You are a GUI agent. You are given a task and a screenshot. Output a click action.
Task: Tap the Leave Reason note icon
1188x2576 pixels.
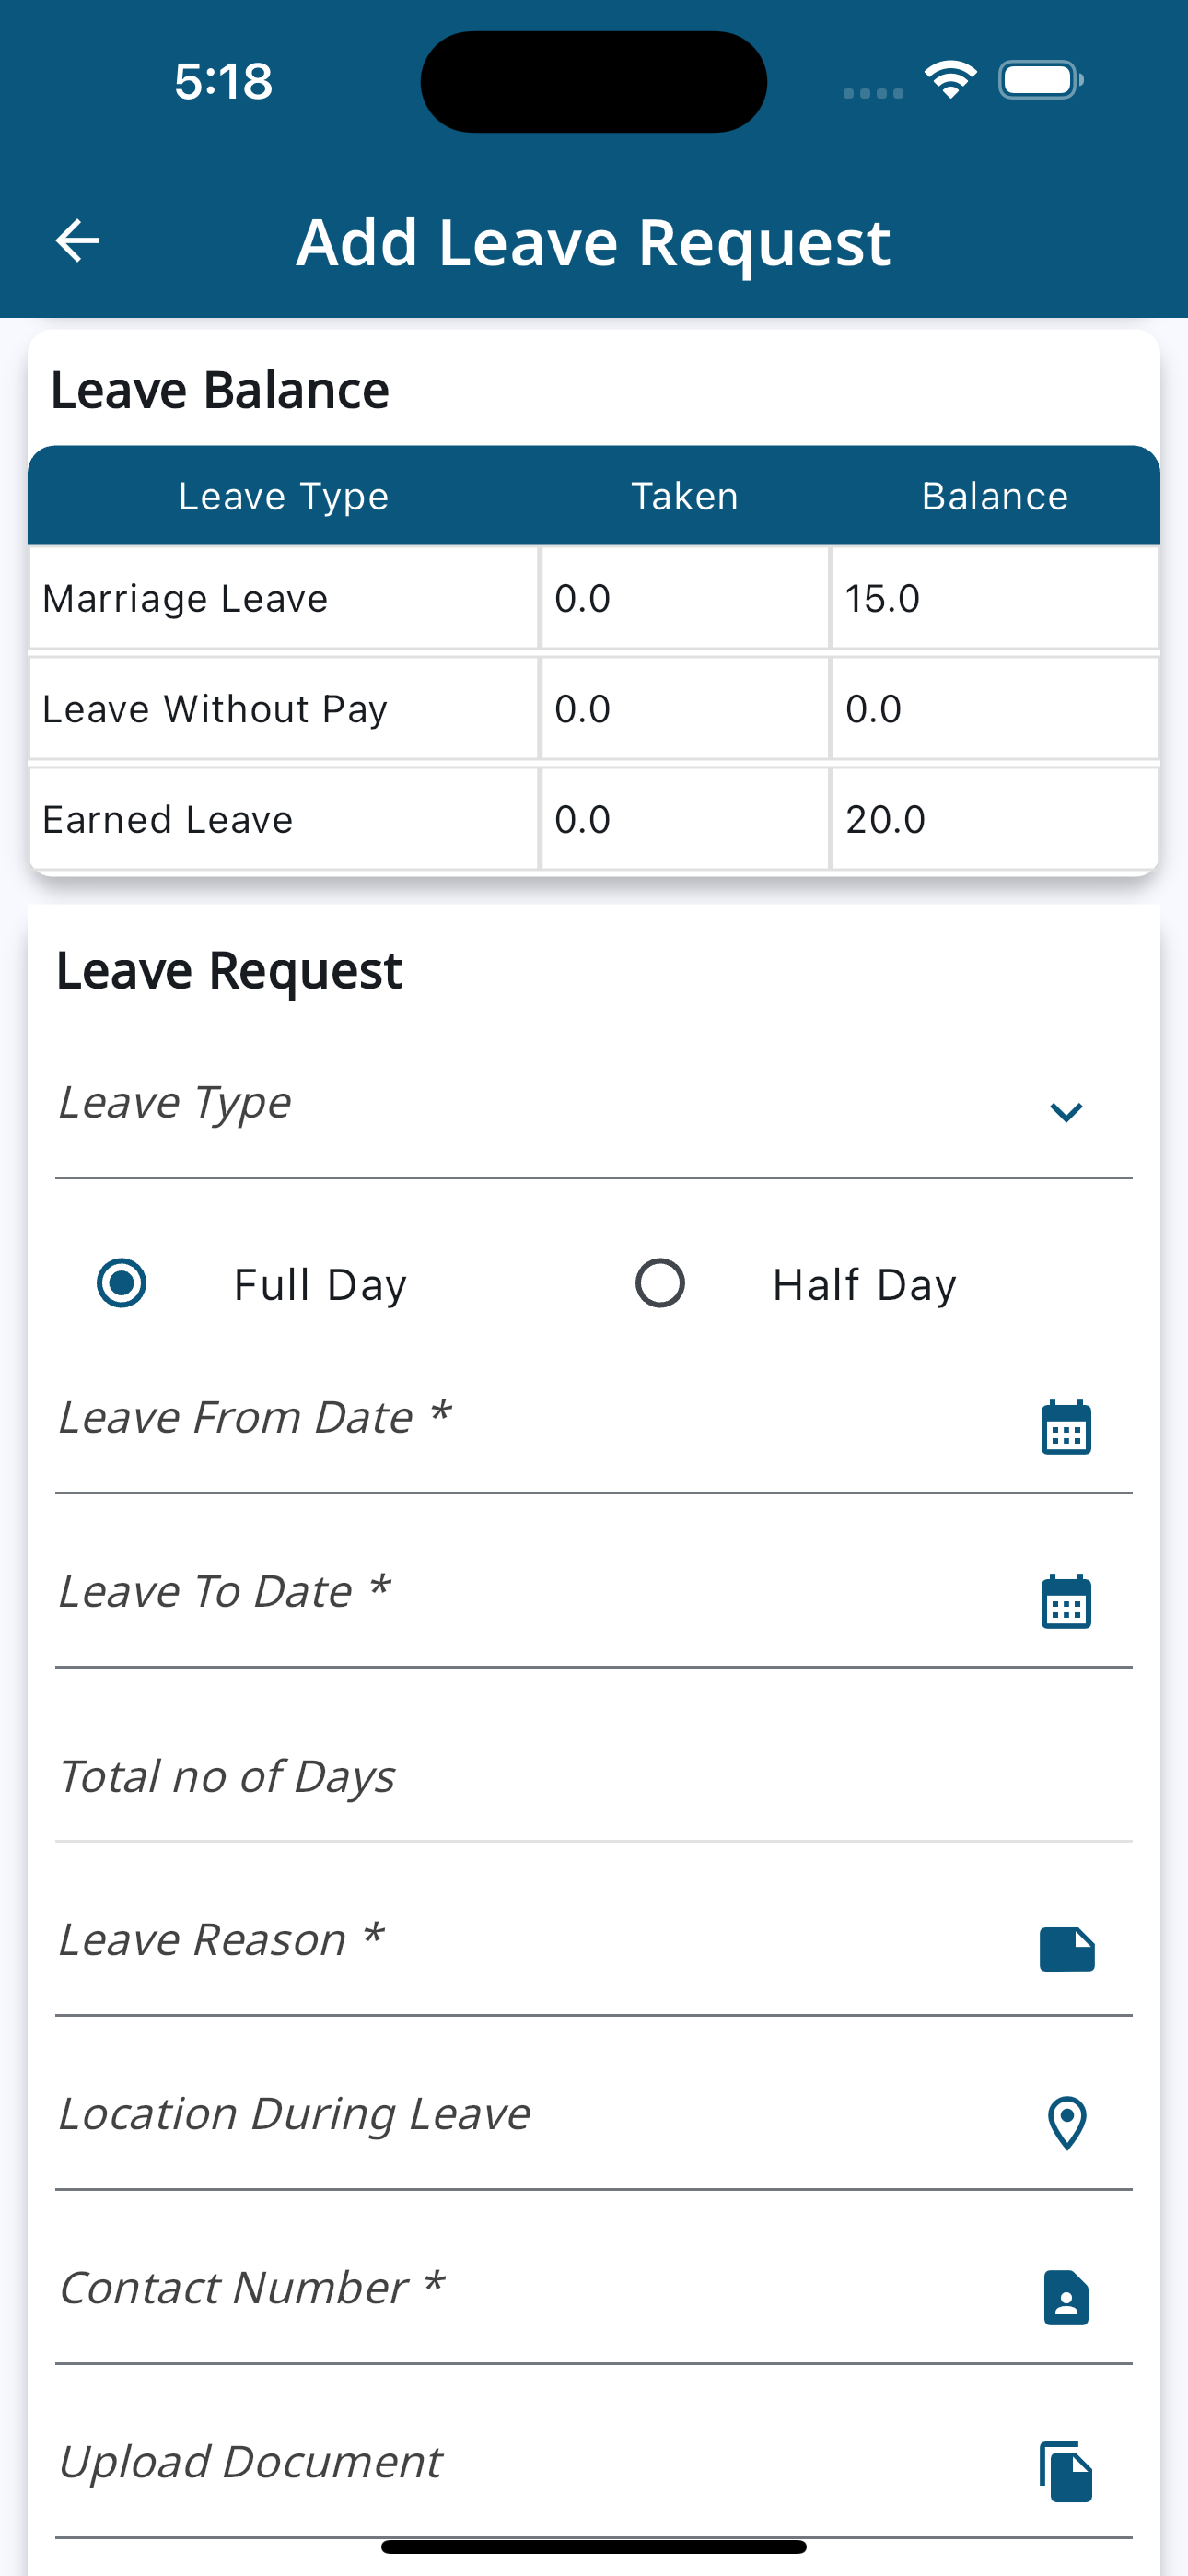pos(1066,1949)
